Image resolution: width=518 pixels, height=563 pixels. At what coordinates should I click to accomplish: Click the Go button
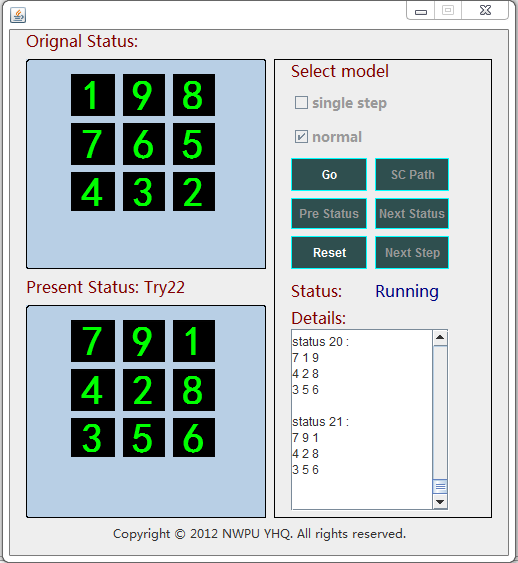pos(329,175)
